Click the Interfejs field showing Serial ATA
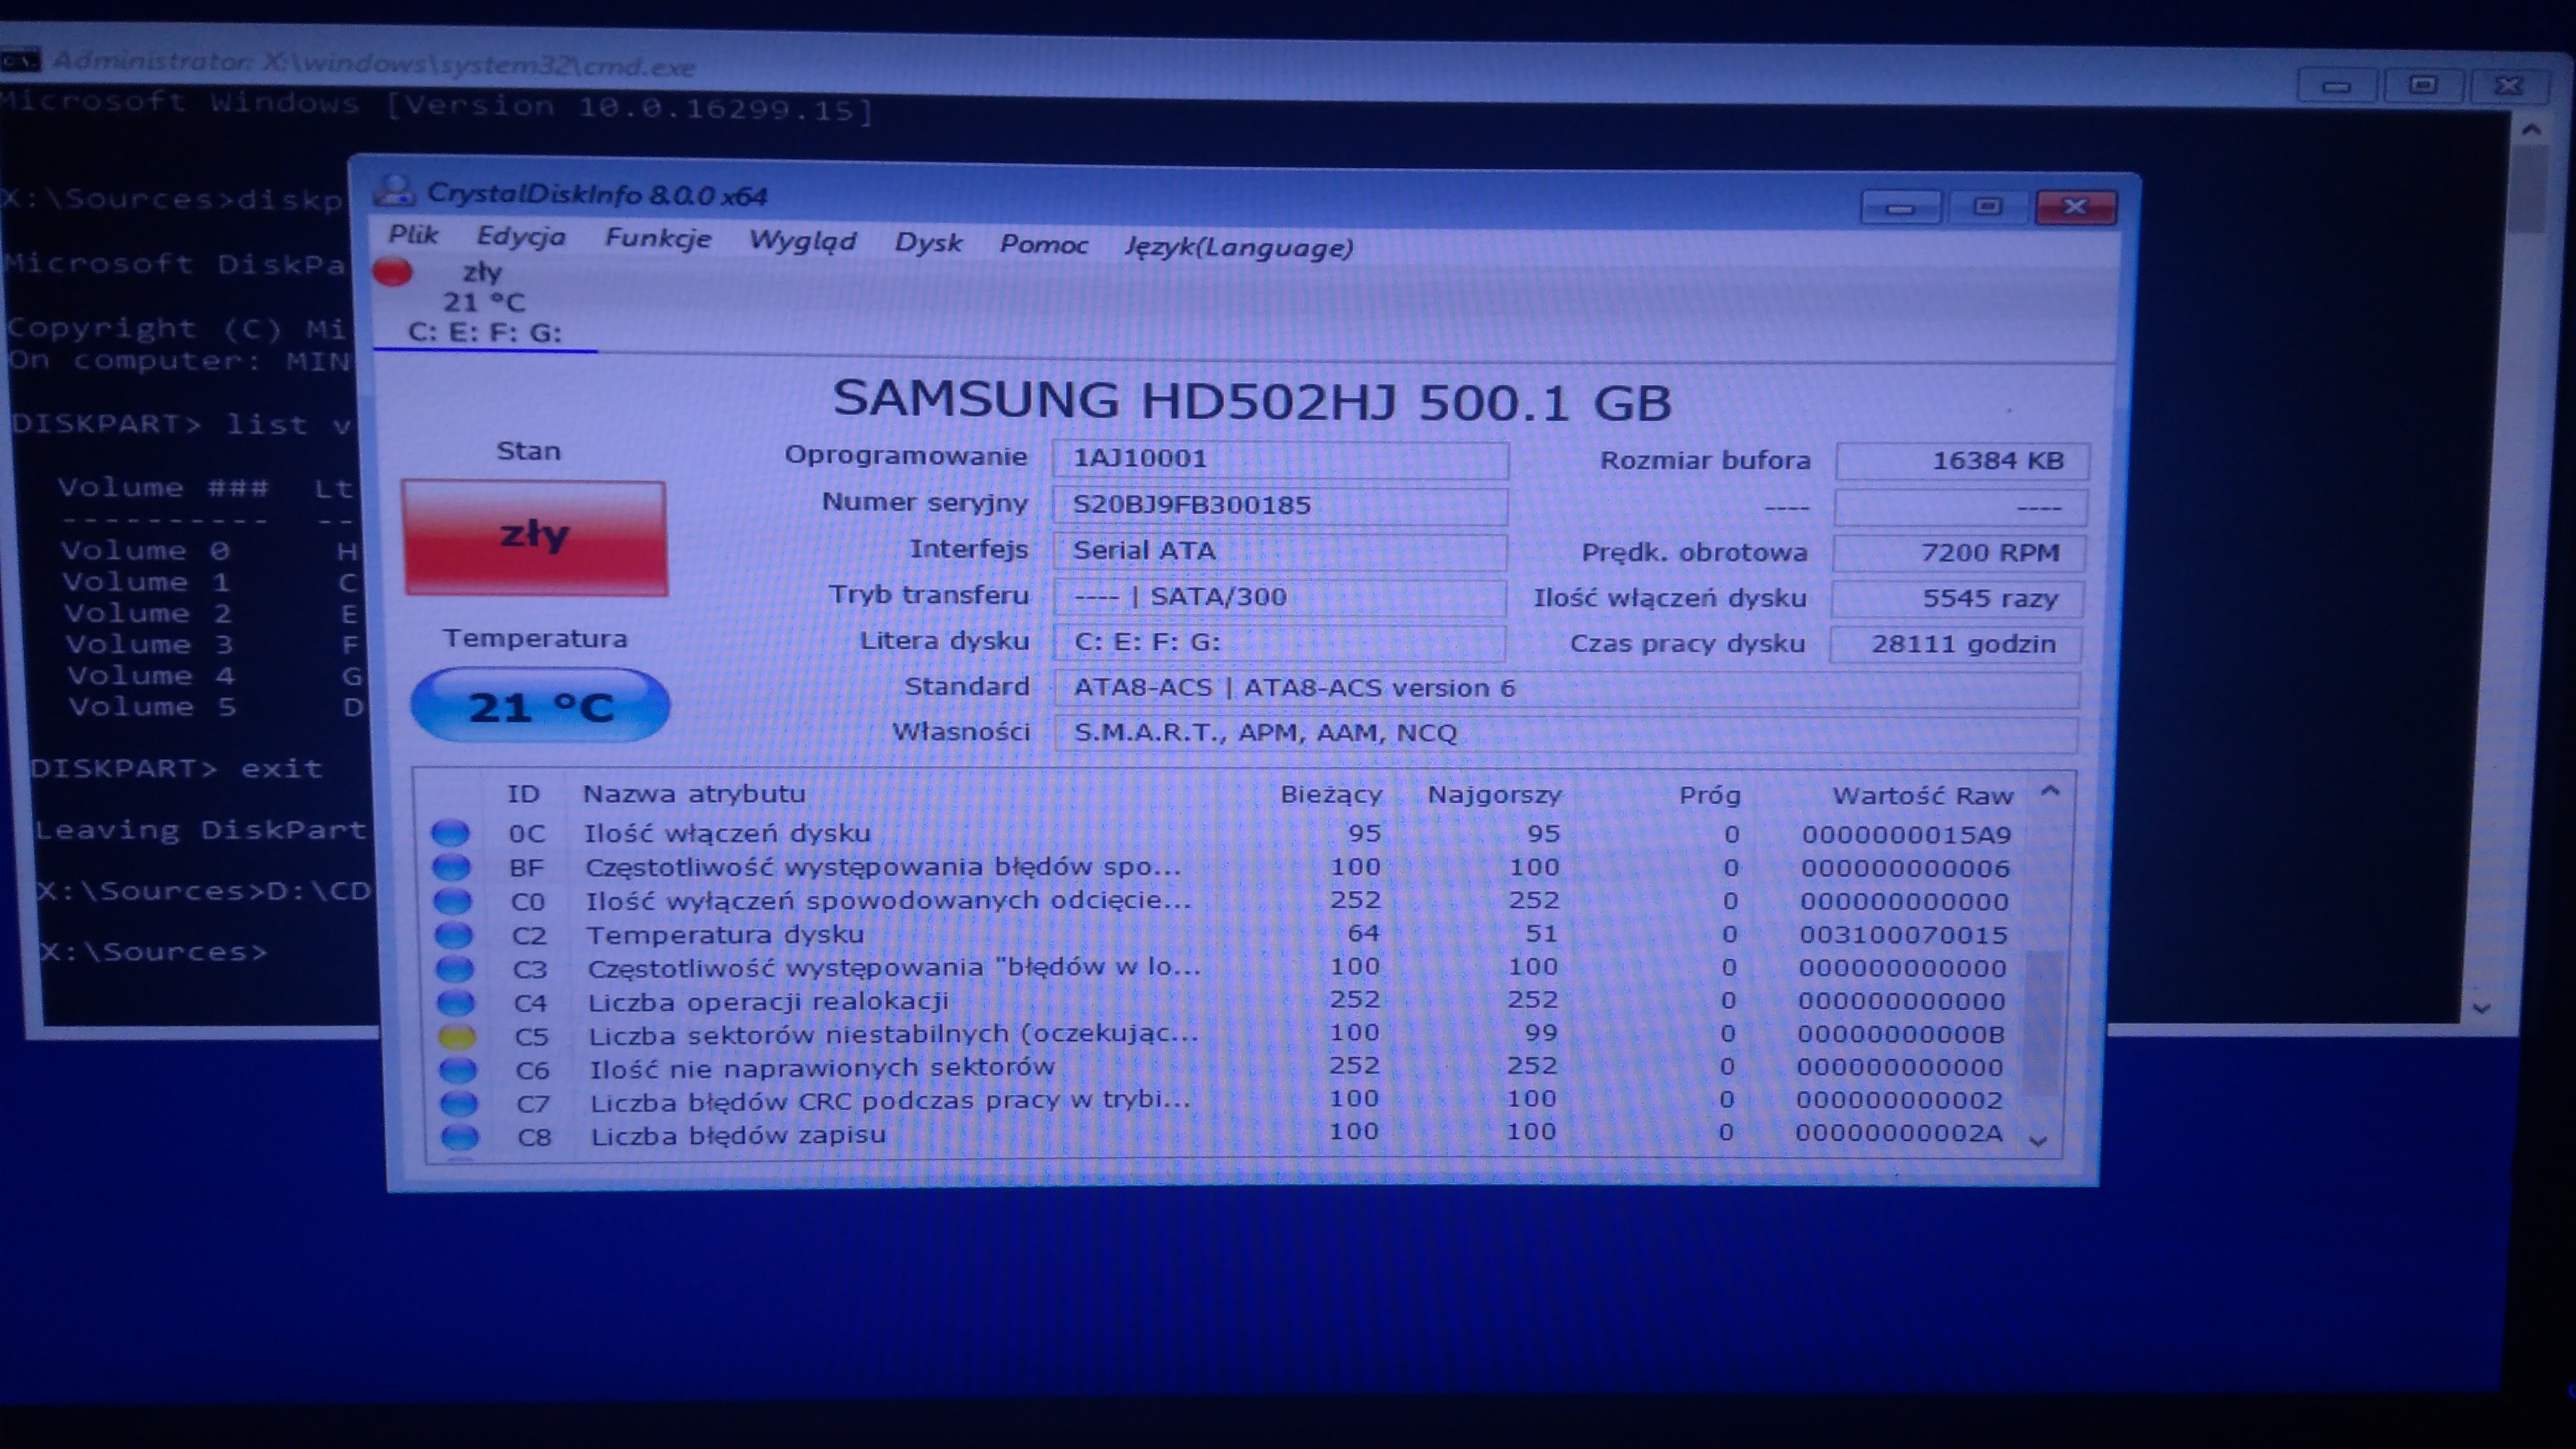The image size is (2576, 1449). pyautogui.click(x=1280, y=551)
